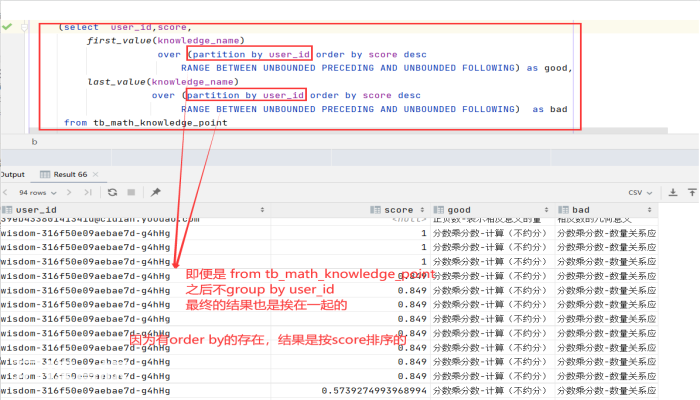Click the stop execution square icon
This screenshot has width=700, height=400.
pyautogui.click(x=131, y=192)
